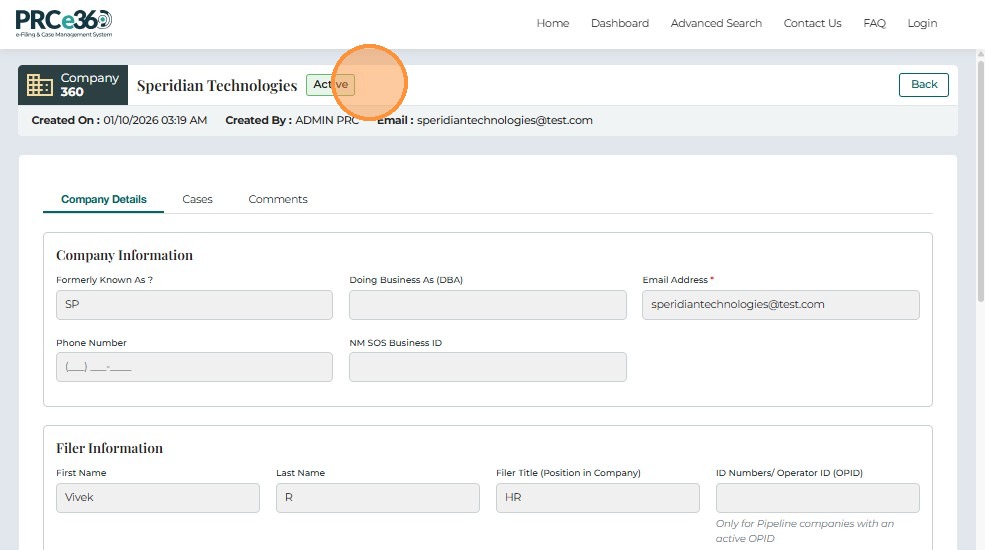Viewport: 985px width, 550px height.
Task: Select the Company Details tab
Action: [103, 199]
